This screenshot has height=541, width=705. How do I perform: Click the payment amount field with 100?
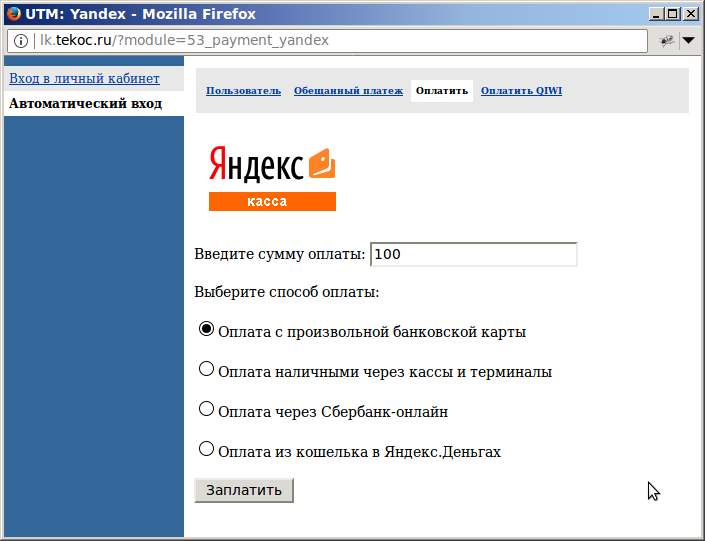[x=473, y=255]
